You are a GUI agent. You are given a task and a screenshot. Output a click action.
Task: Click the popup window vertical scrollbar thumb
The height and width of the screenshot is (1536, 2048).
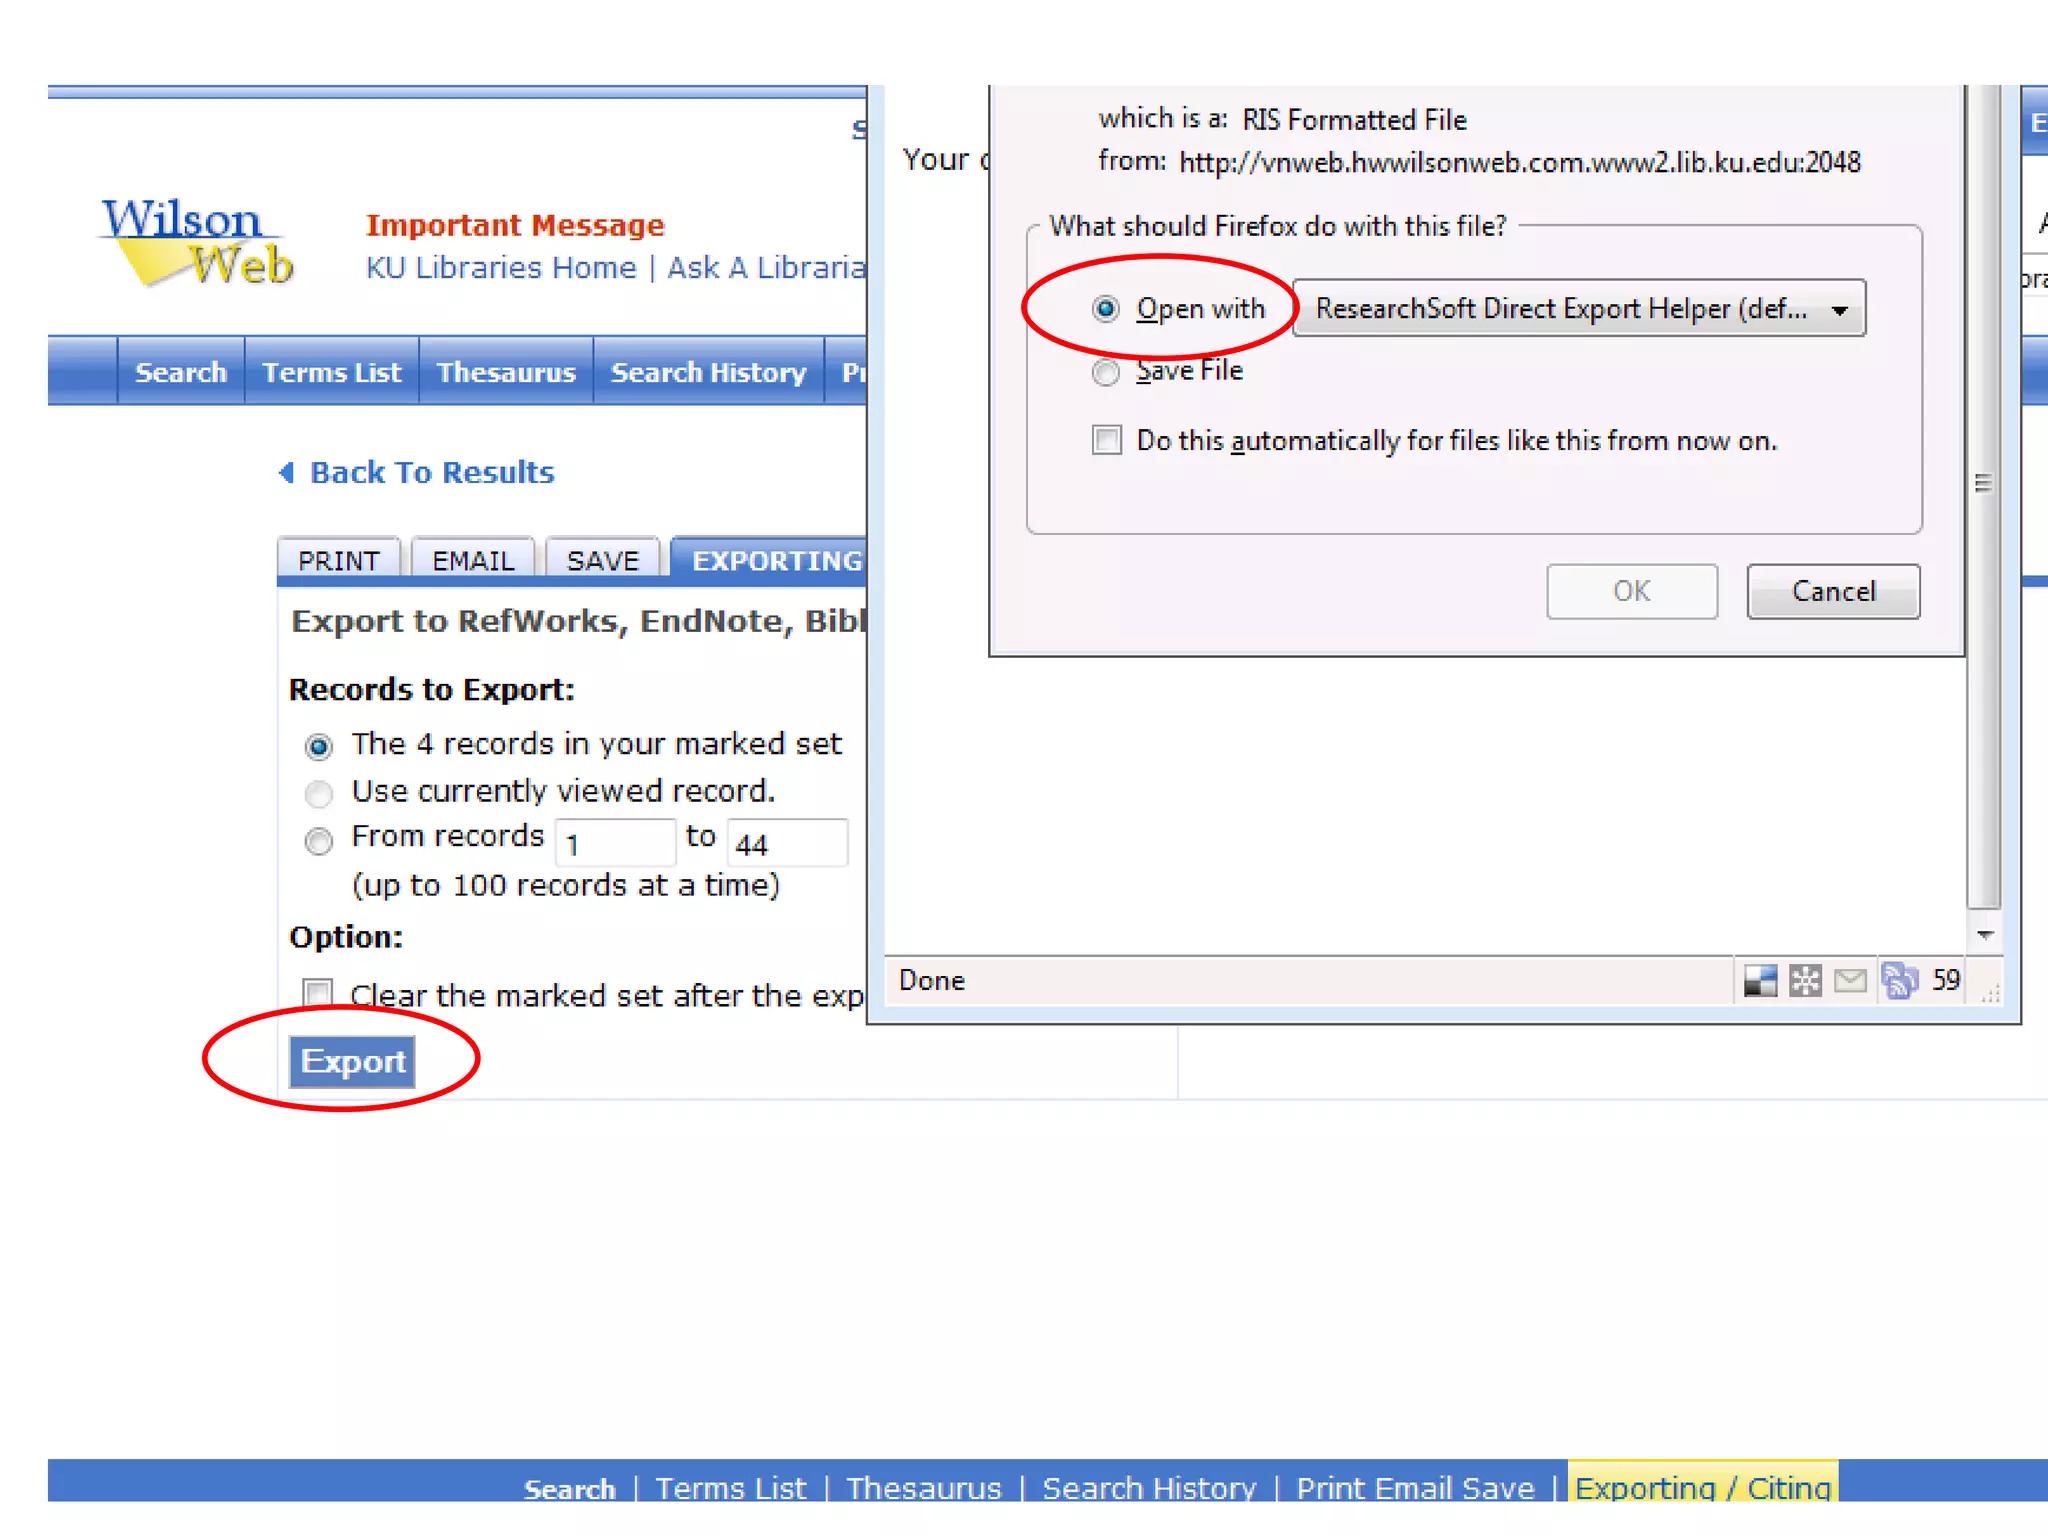[x=1984, y=484]
